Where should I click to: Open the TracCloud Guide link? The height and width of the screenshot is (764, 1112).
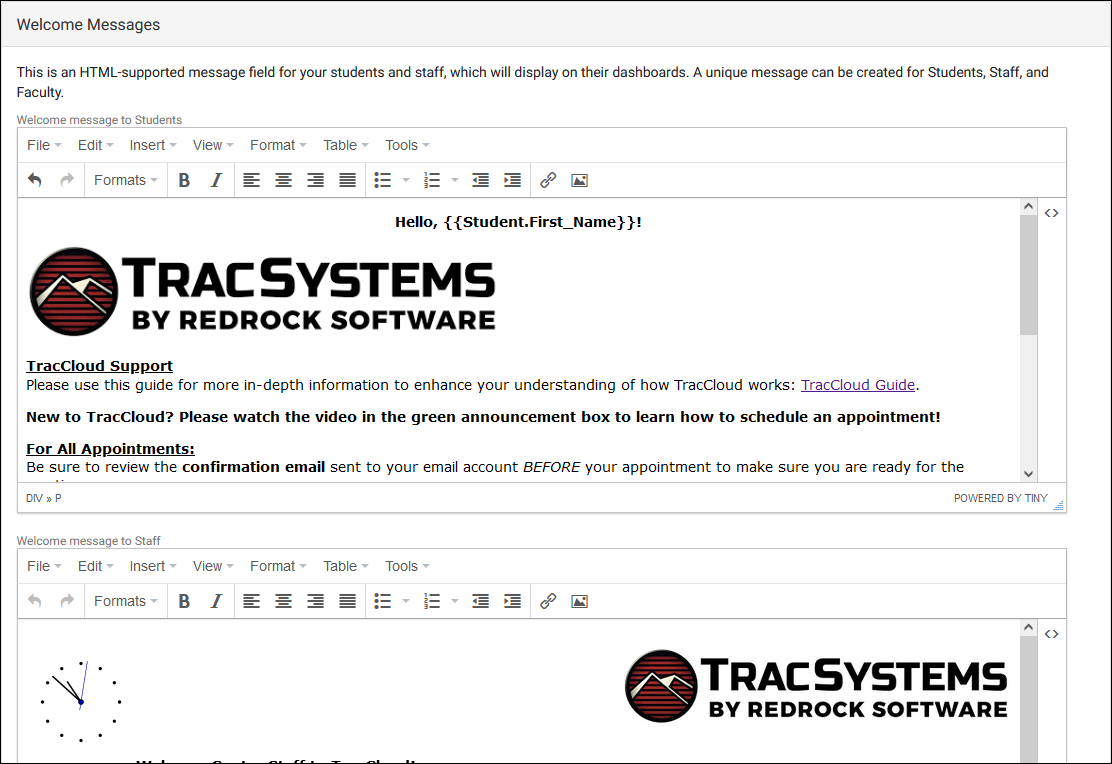coord(858,385)
